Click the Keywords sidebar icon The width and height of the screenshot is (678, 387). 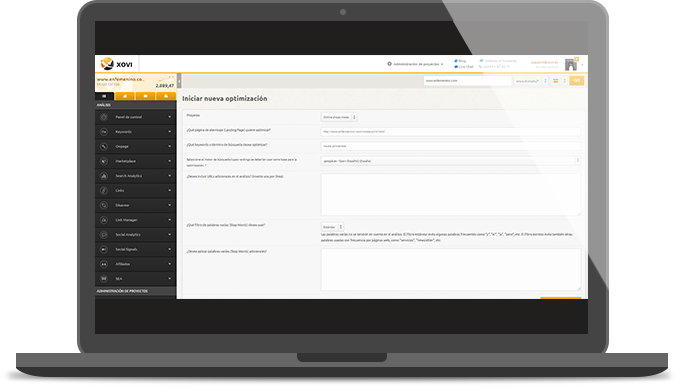[x=104, y=132]
